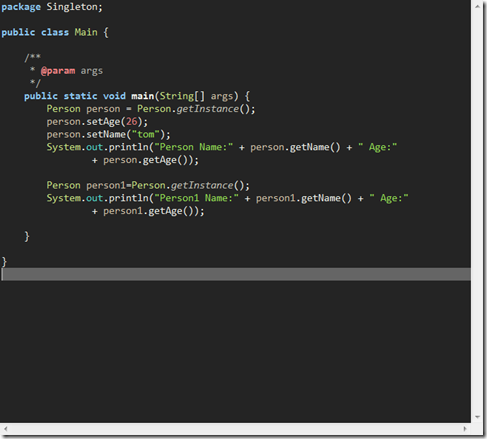Click '+ person.getAge());' continuation line
Screen dimensions: 487x439
[x=145, y=160]
